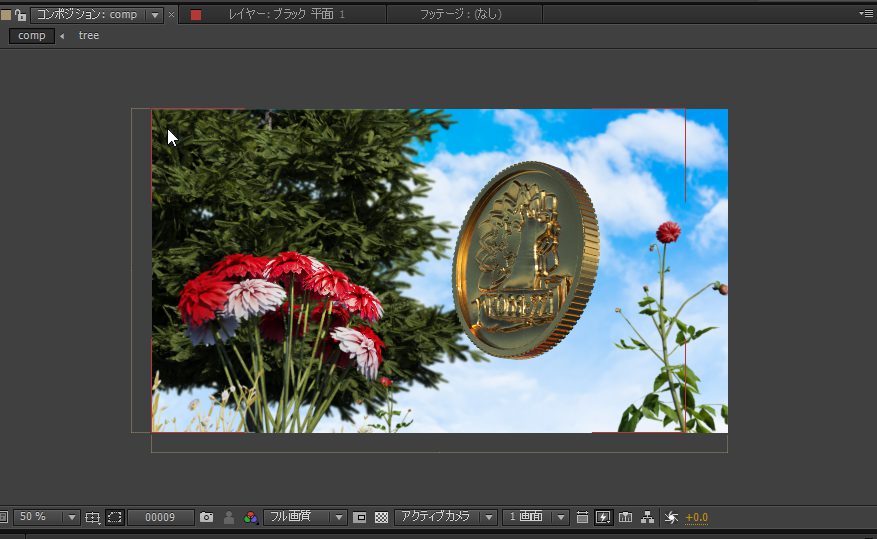Open the grid and guide options icon

pyautogui.click(x=92, y=517)
